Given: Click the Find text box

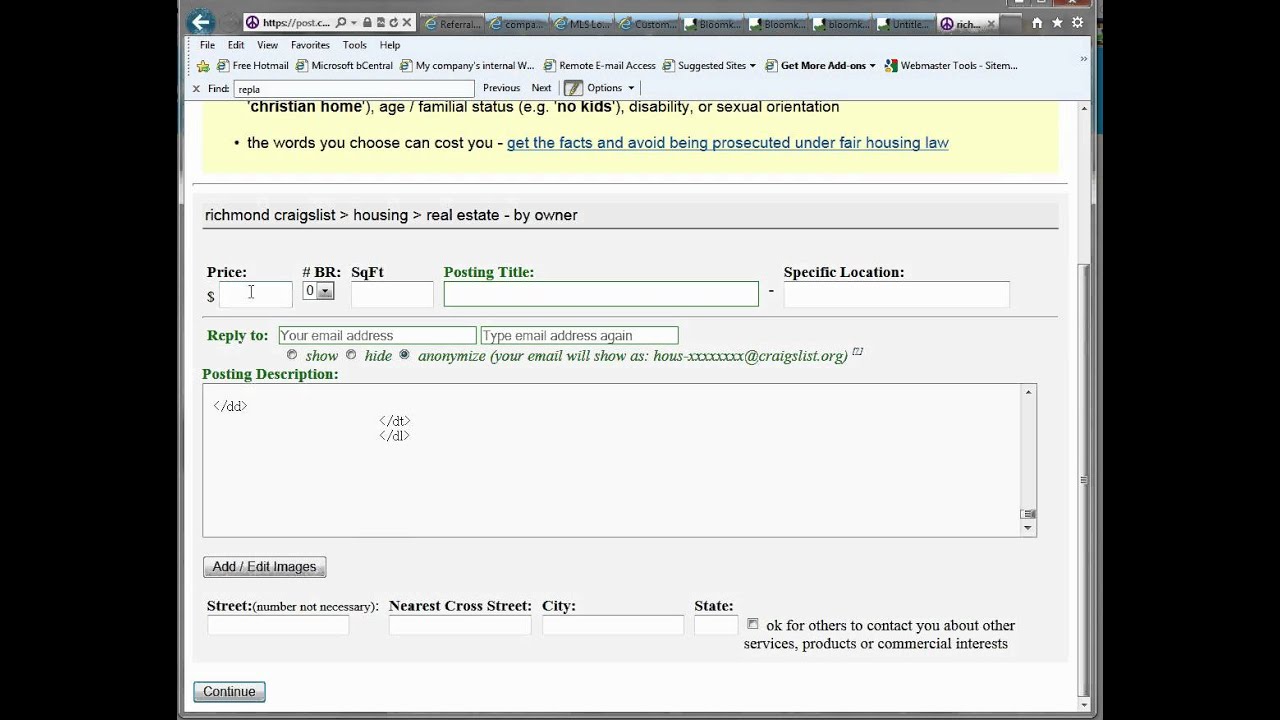Looking at the screenshot, I should pyautogui.click(x=353, y=88).
